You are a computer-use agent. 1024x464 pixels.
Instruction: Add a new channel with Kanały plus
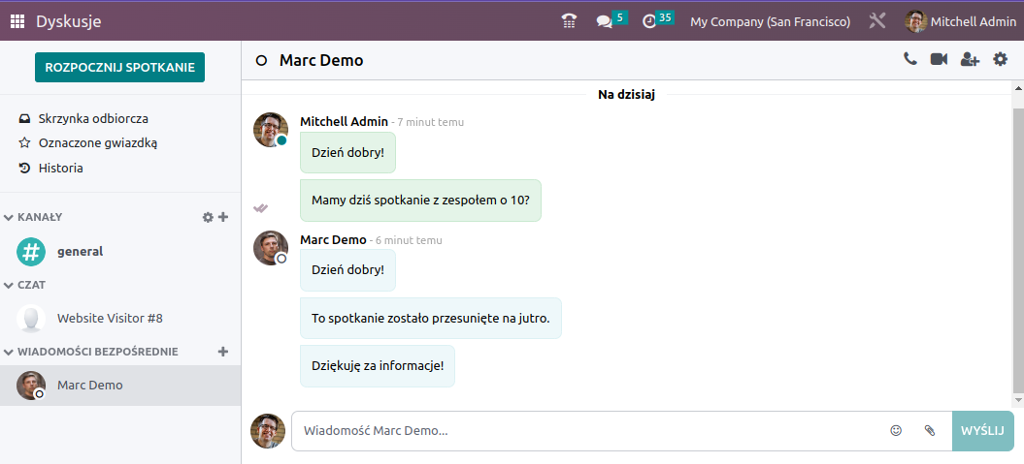pyautogui.click(x=223, y=217)
